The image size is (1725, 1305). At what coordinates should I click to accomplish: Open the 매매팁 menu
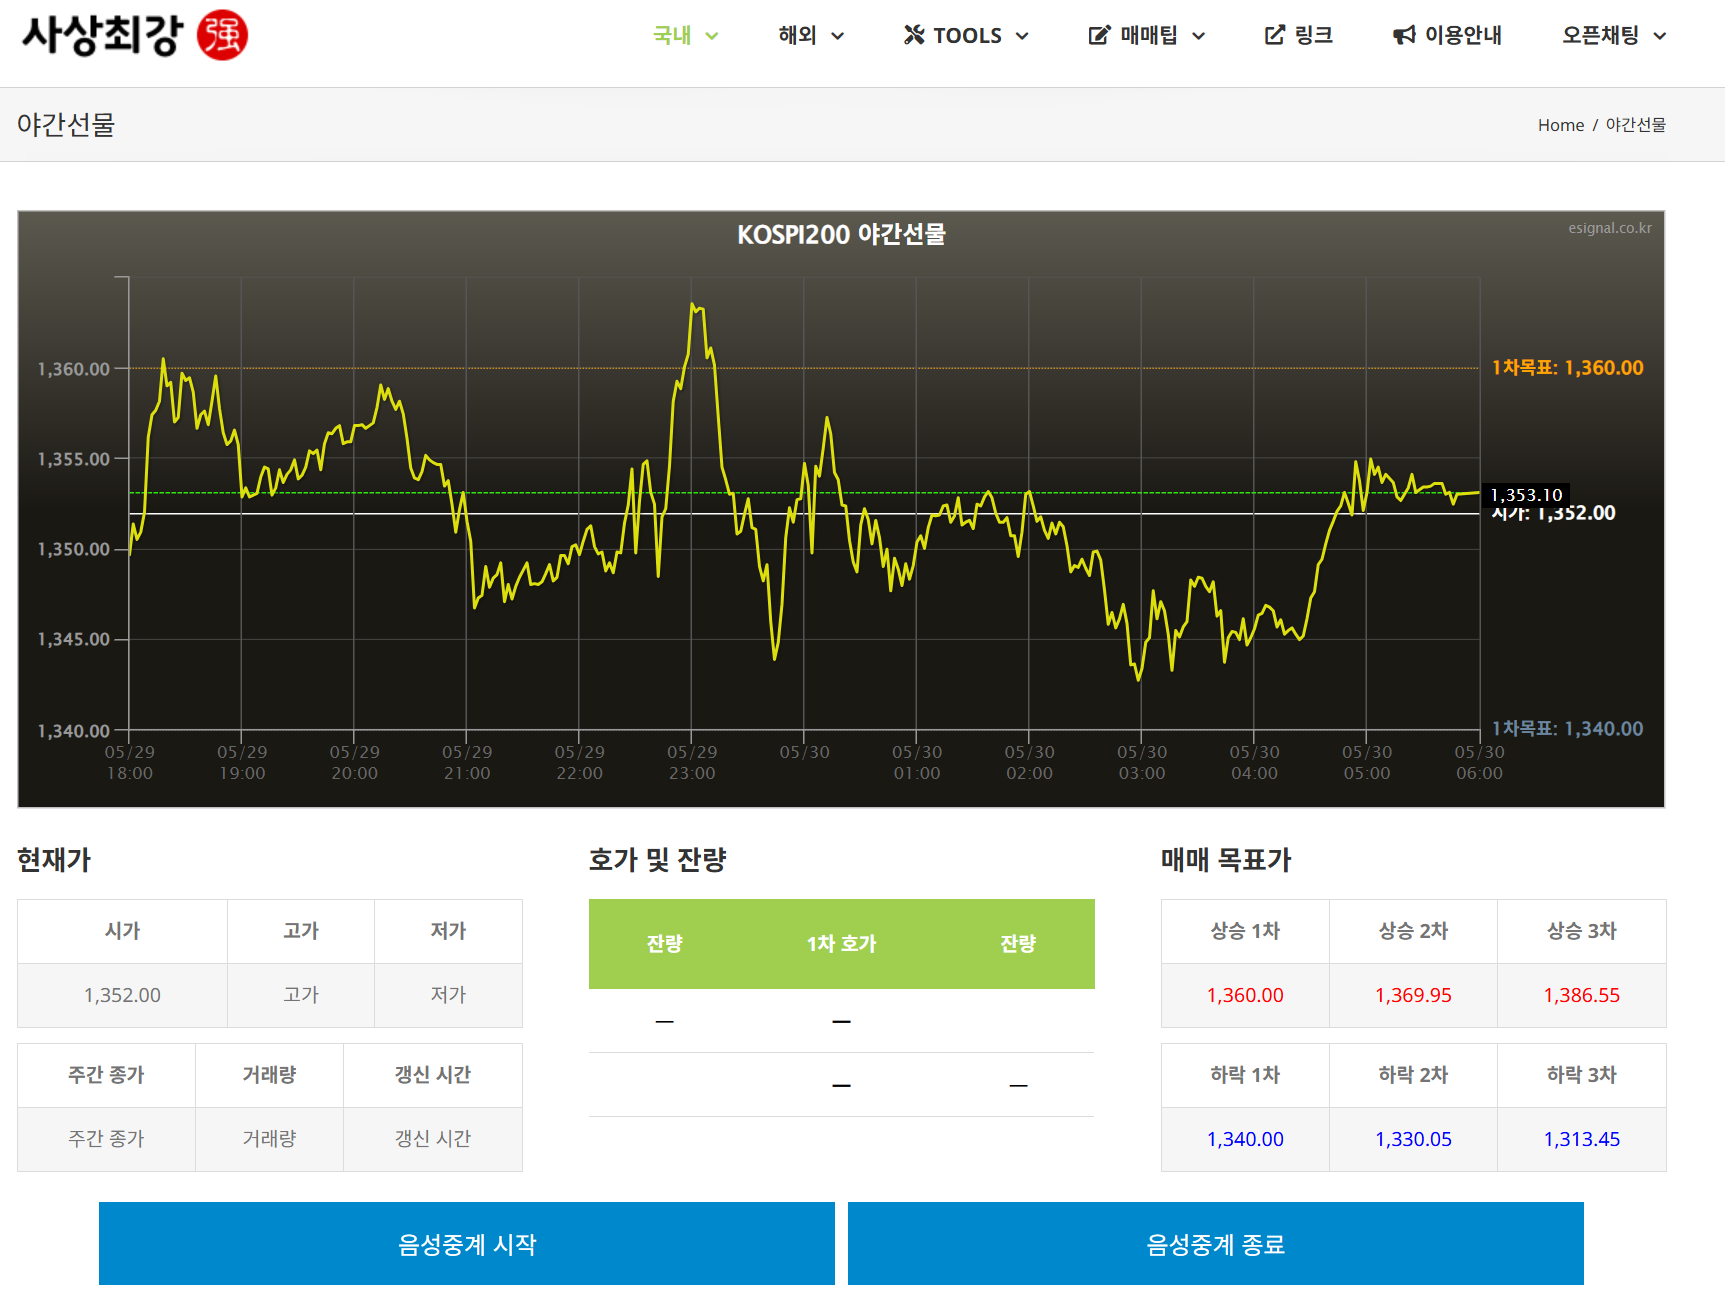point(1147,35)
